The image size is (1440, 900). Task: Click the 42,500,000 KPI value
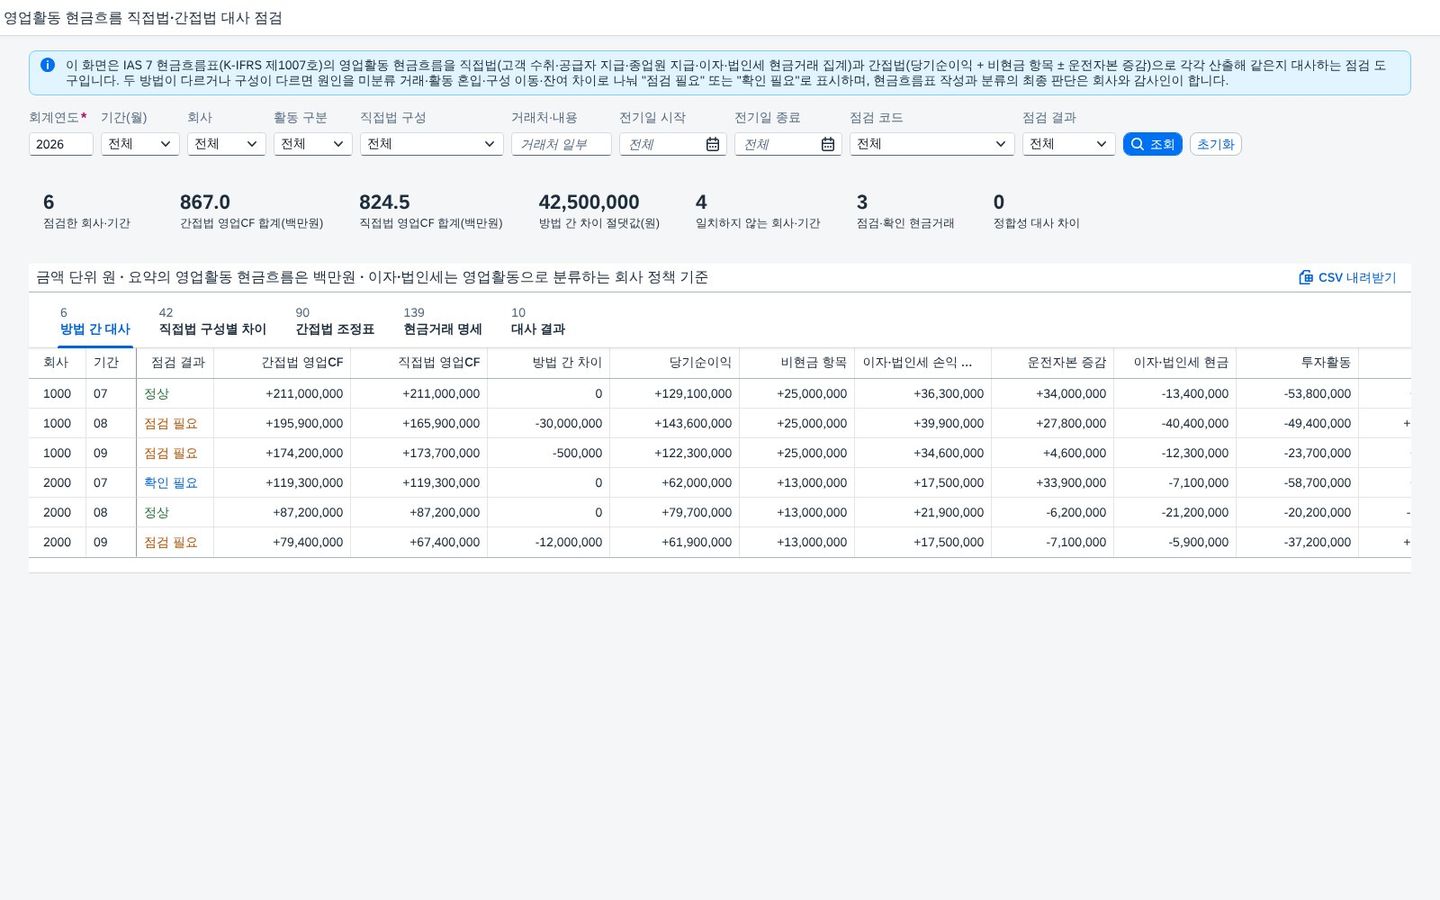[589, 202]
